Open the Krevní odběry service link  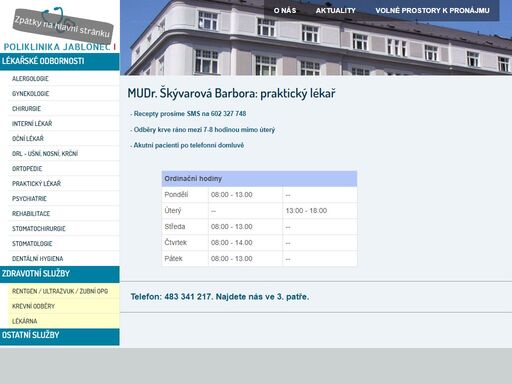coord(33,306)
